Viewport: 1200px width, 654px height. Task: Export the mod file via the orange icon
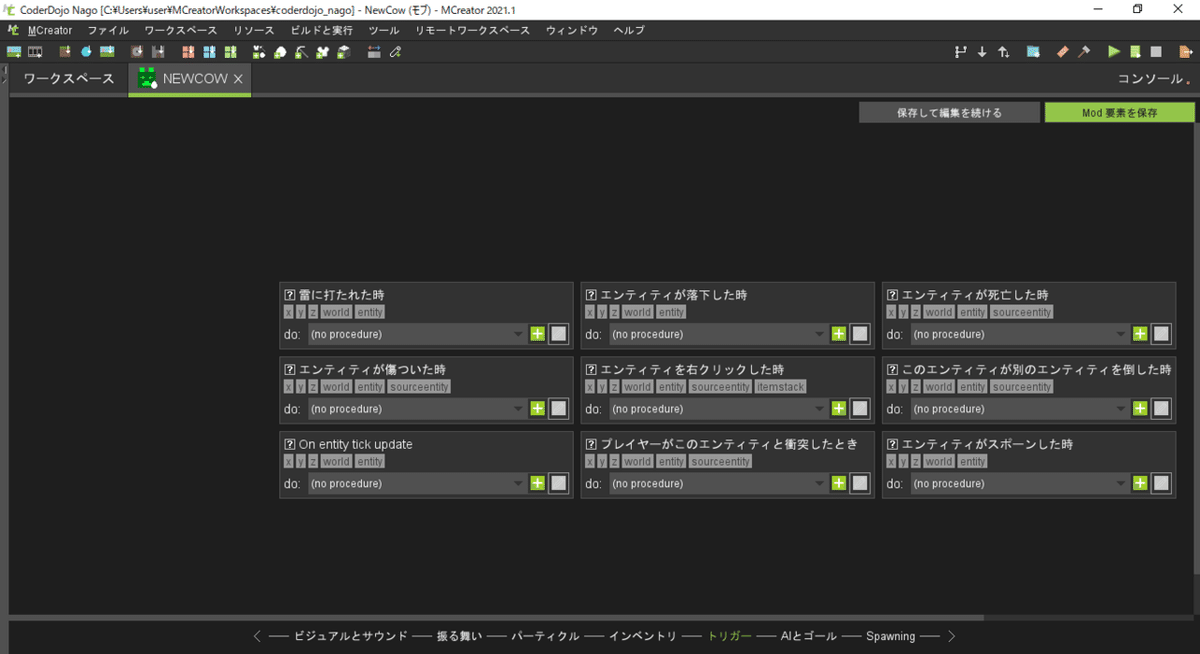click(1185, 51)
